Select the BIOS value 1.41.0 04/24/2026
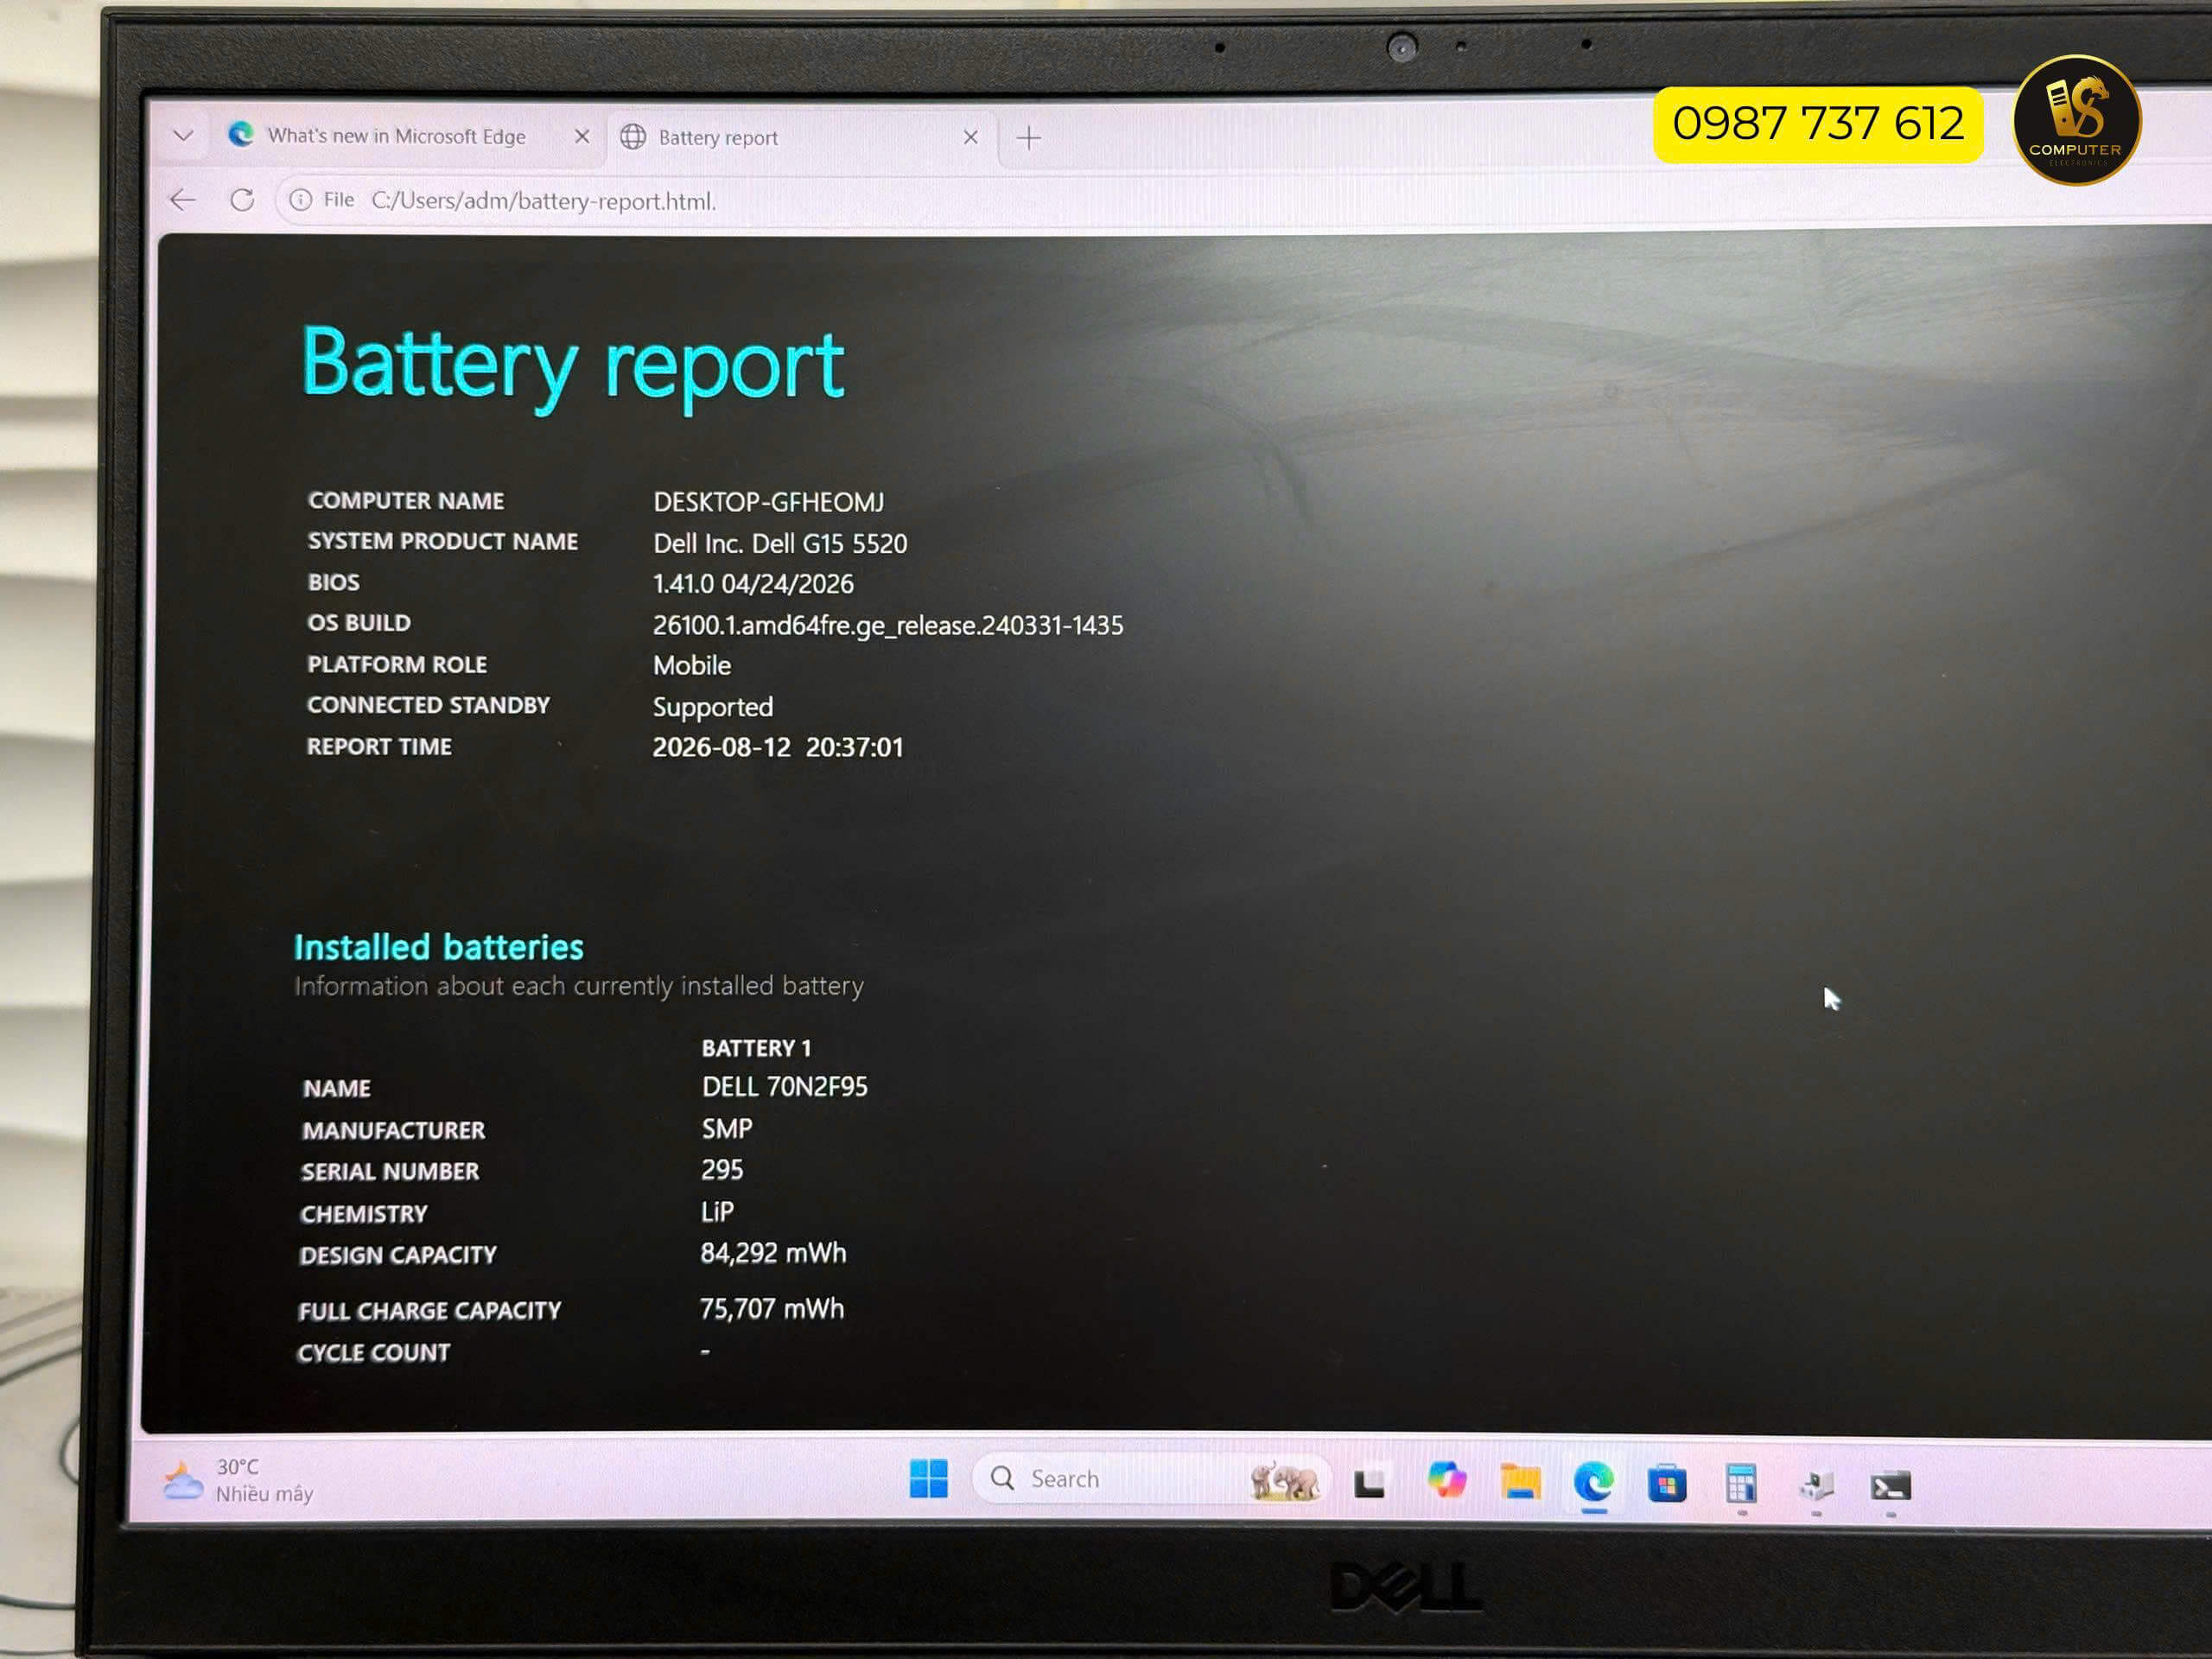Viewport: 2212px width, 1659px height. click(753, 584)
